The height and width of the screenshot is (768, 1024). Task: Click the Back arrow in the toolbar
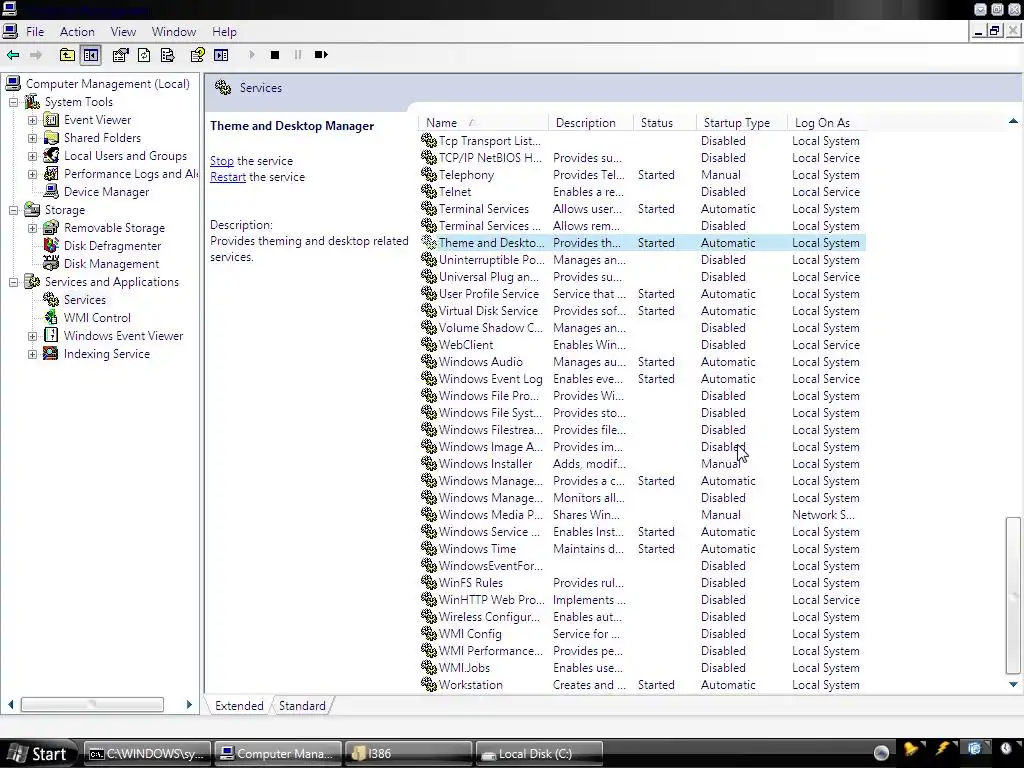point(13,56)
